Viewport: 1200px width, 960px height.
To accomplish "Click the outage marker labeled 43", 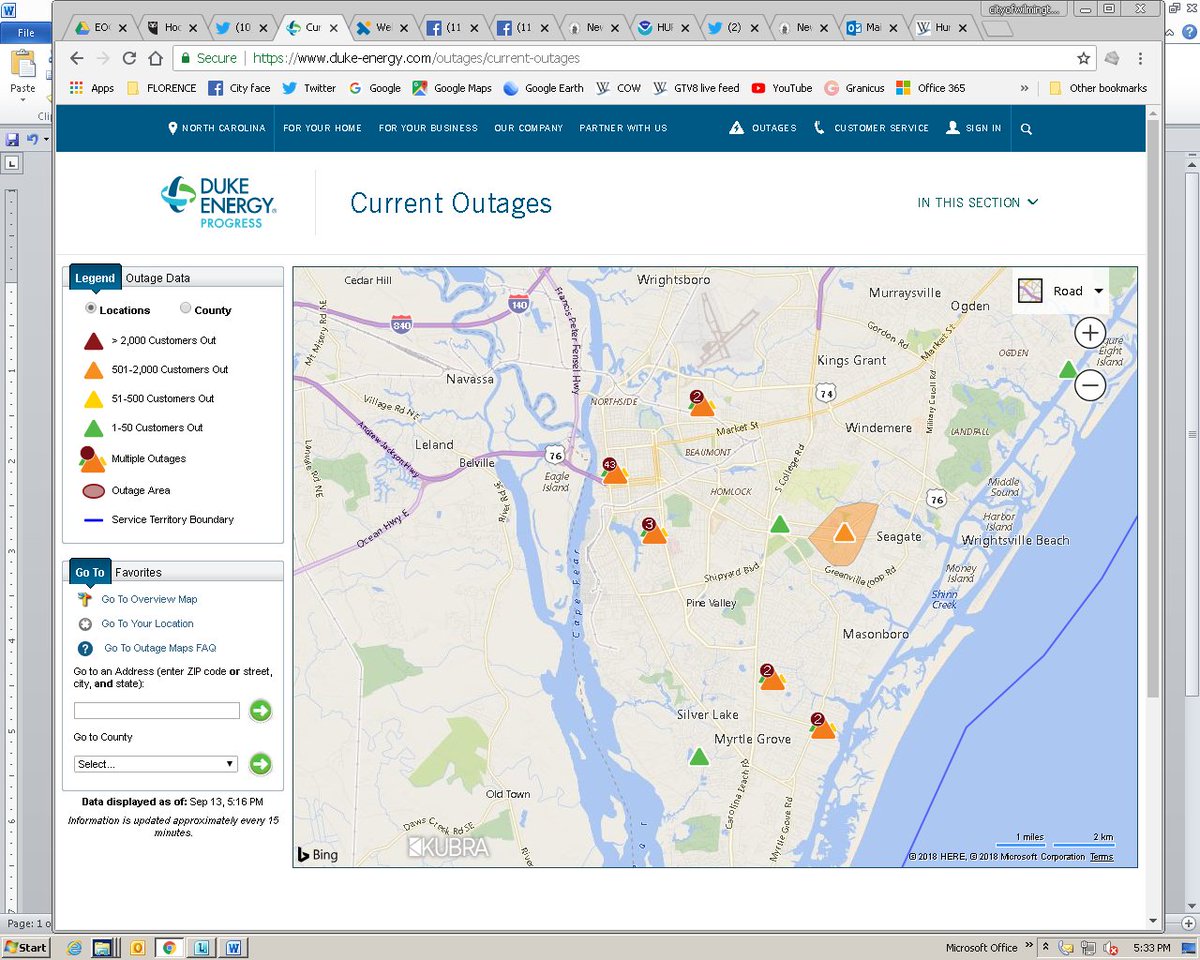I will (615, 472).
